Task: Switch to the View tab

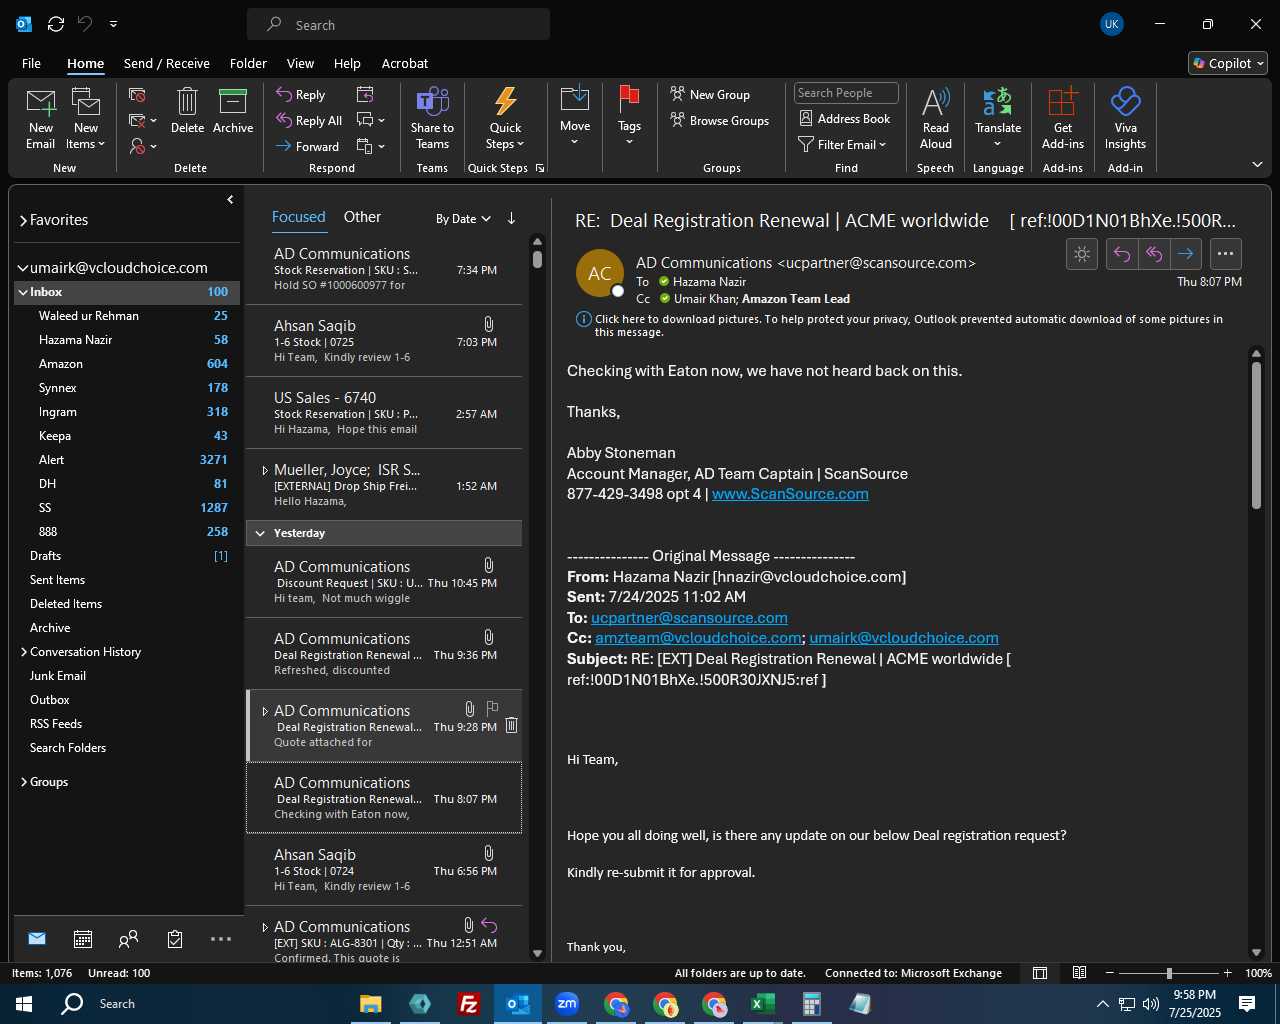Action: click(300, 63)
